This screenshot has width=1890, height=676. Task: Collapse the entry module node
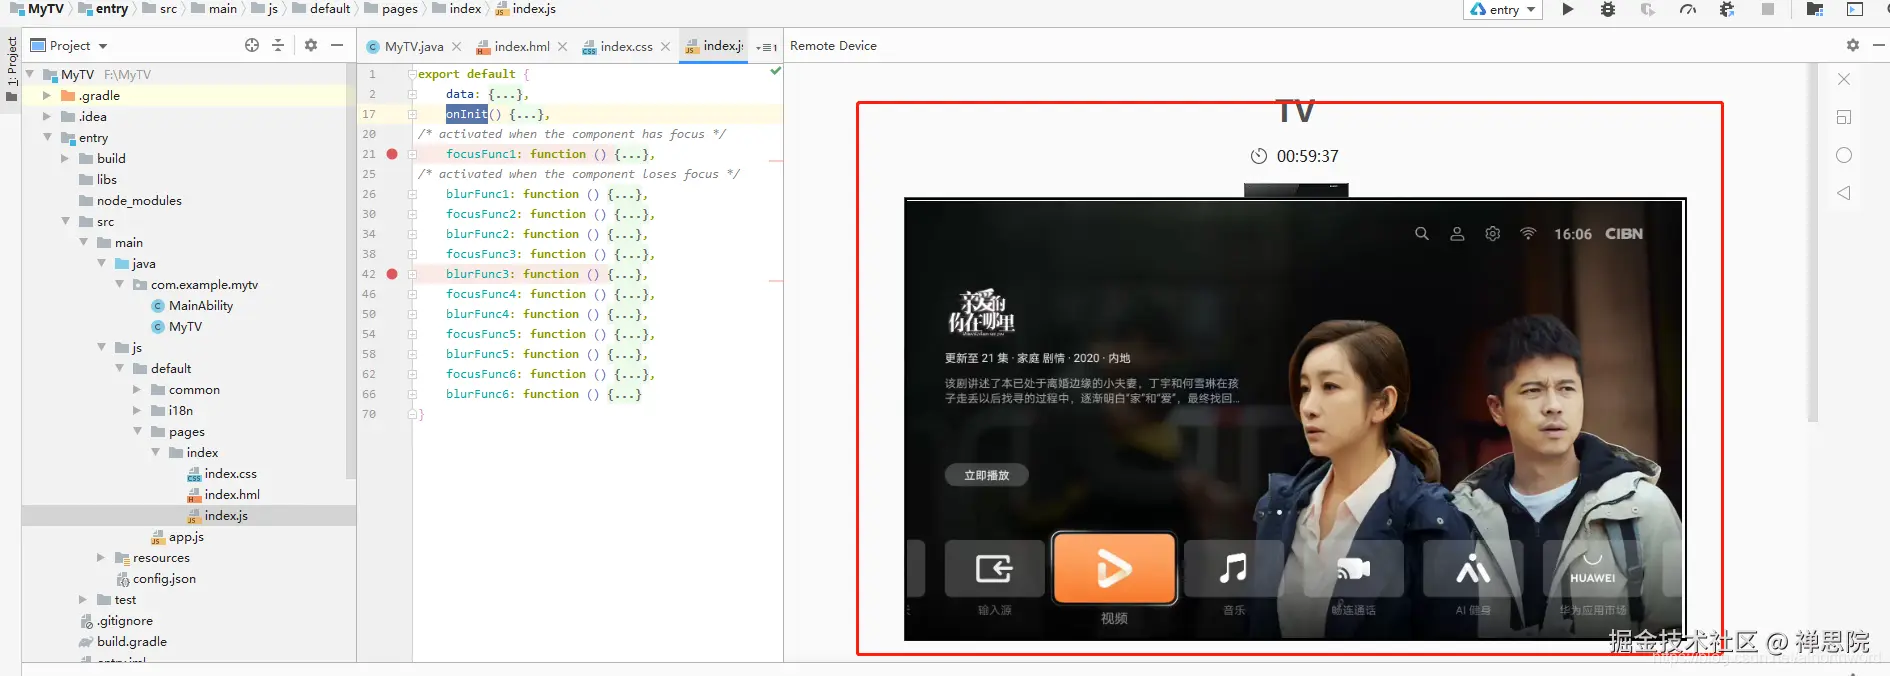[46, 137]
